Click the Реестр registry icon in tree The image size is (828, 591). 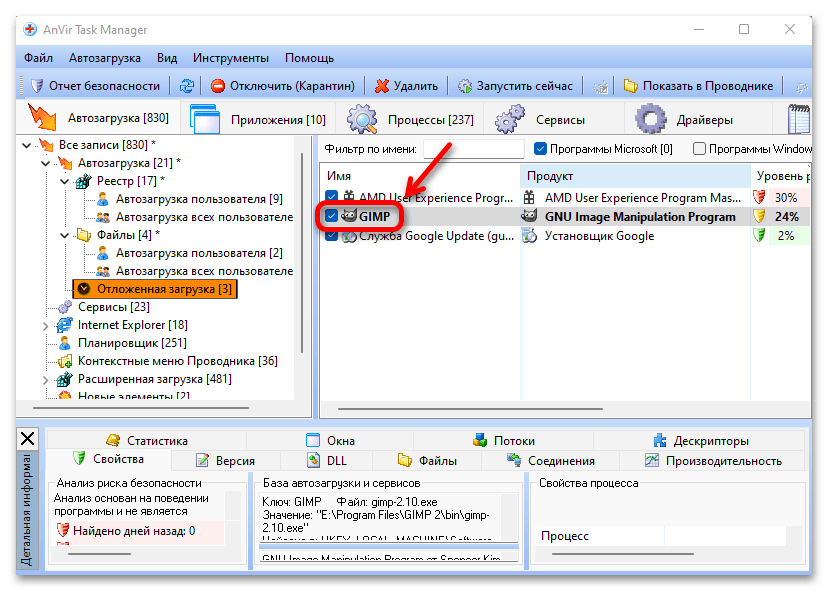[x=83, y=181]
